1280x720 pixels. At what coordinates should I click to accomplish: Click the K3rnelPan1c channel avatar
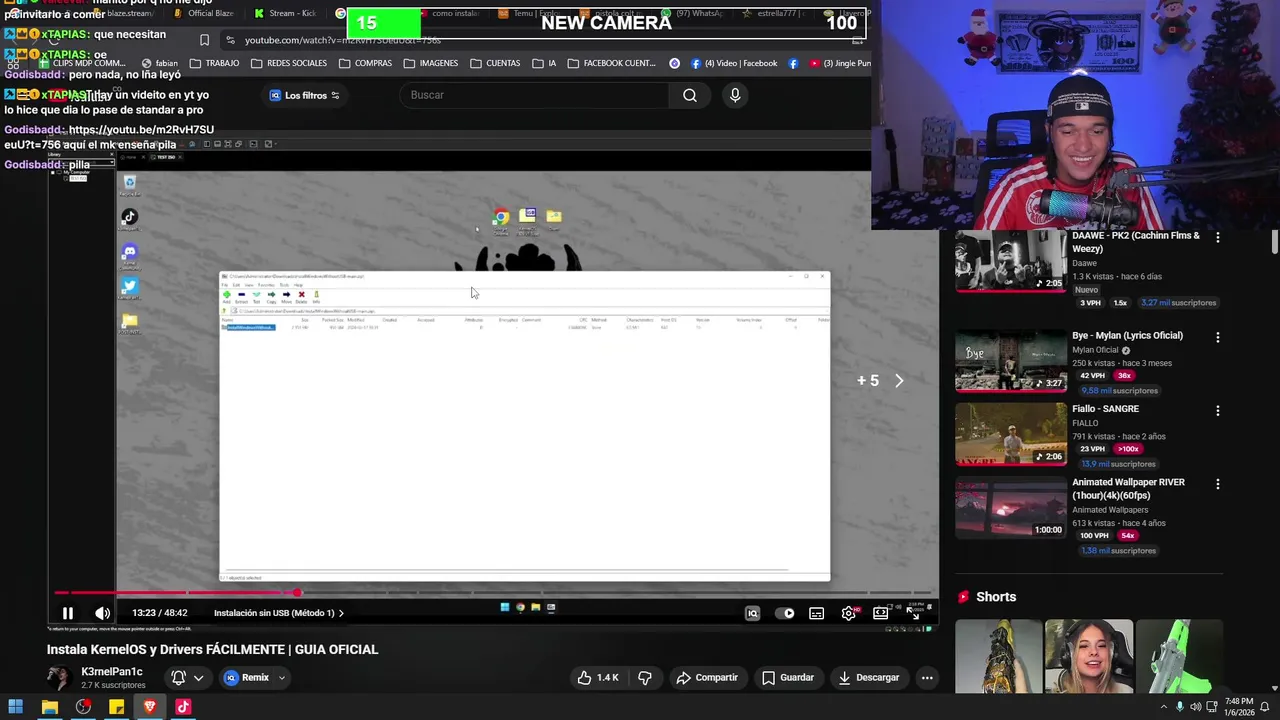click(x=60, y=678)
